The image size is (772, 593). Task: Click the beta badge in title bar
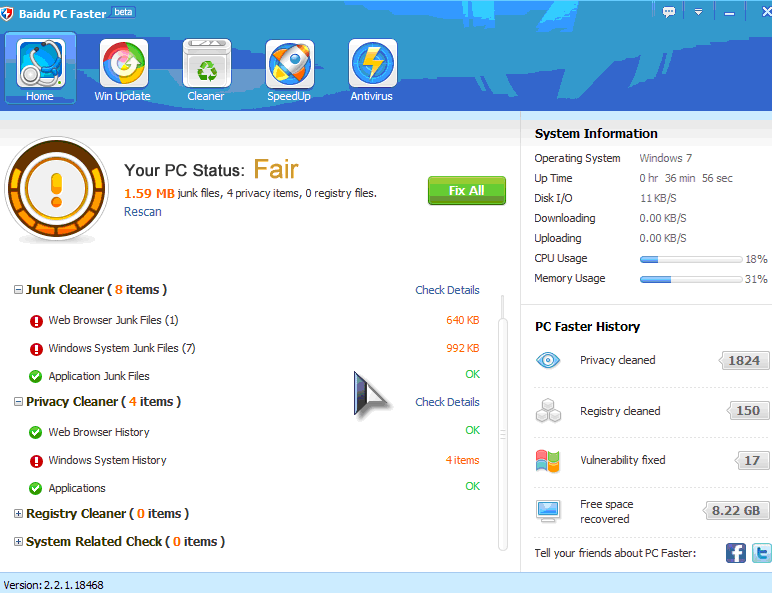[123, 11]
